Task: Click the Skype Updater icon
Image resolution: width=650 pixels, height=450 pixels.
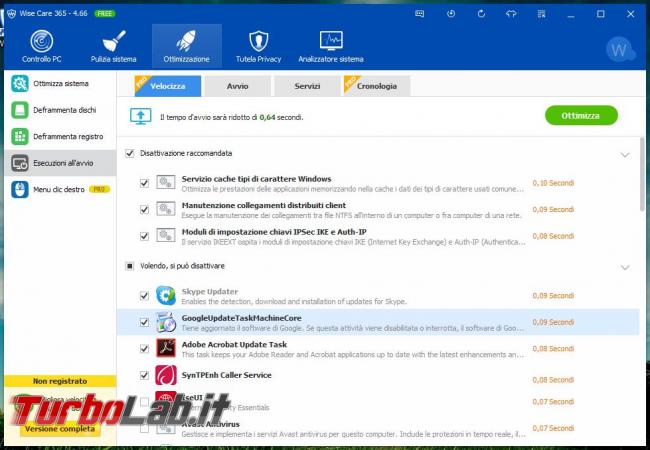Action: 166,295
